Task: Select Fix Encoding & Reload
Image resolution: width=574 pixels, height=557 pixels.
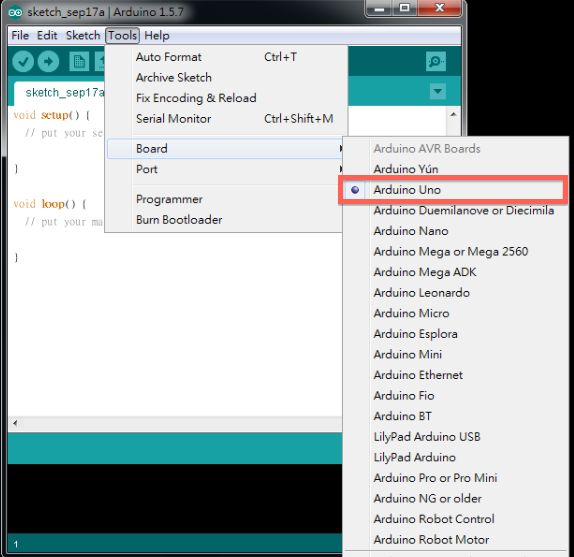Action: tap(226, 98)
